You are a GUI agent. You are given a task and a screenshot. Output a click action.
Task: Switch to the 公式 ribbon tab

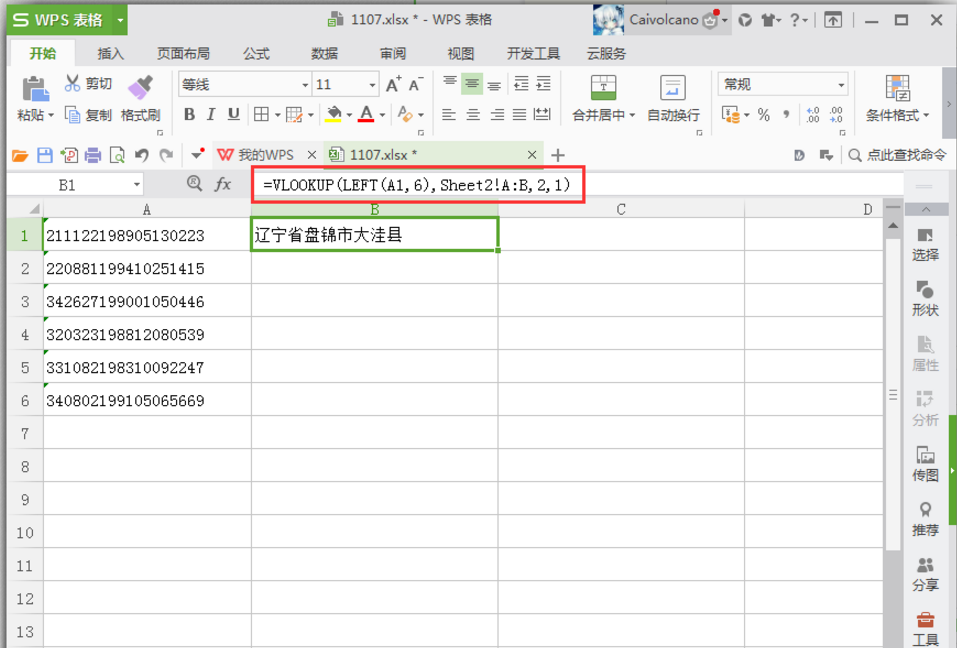256,54
